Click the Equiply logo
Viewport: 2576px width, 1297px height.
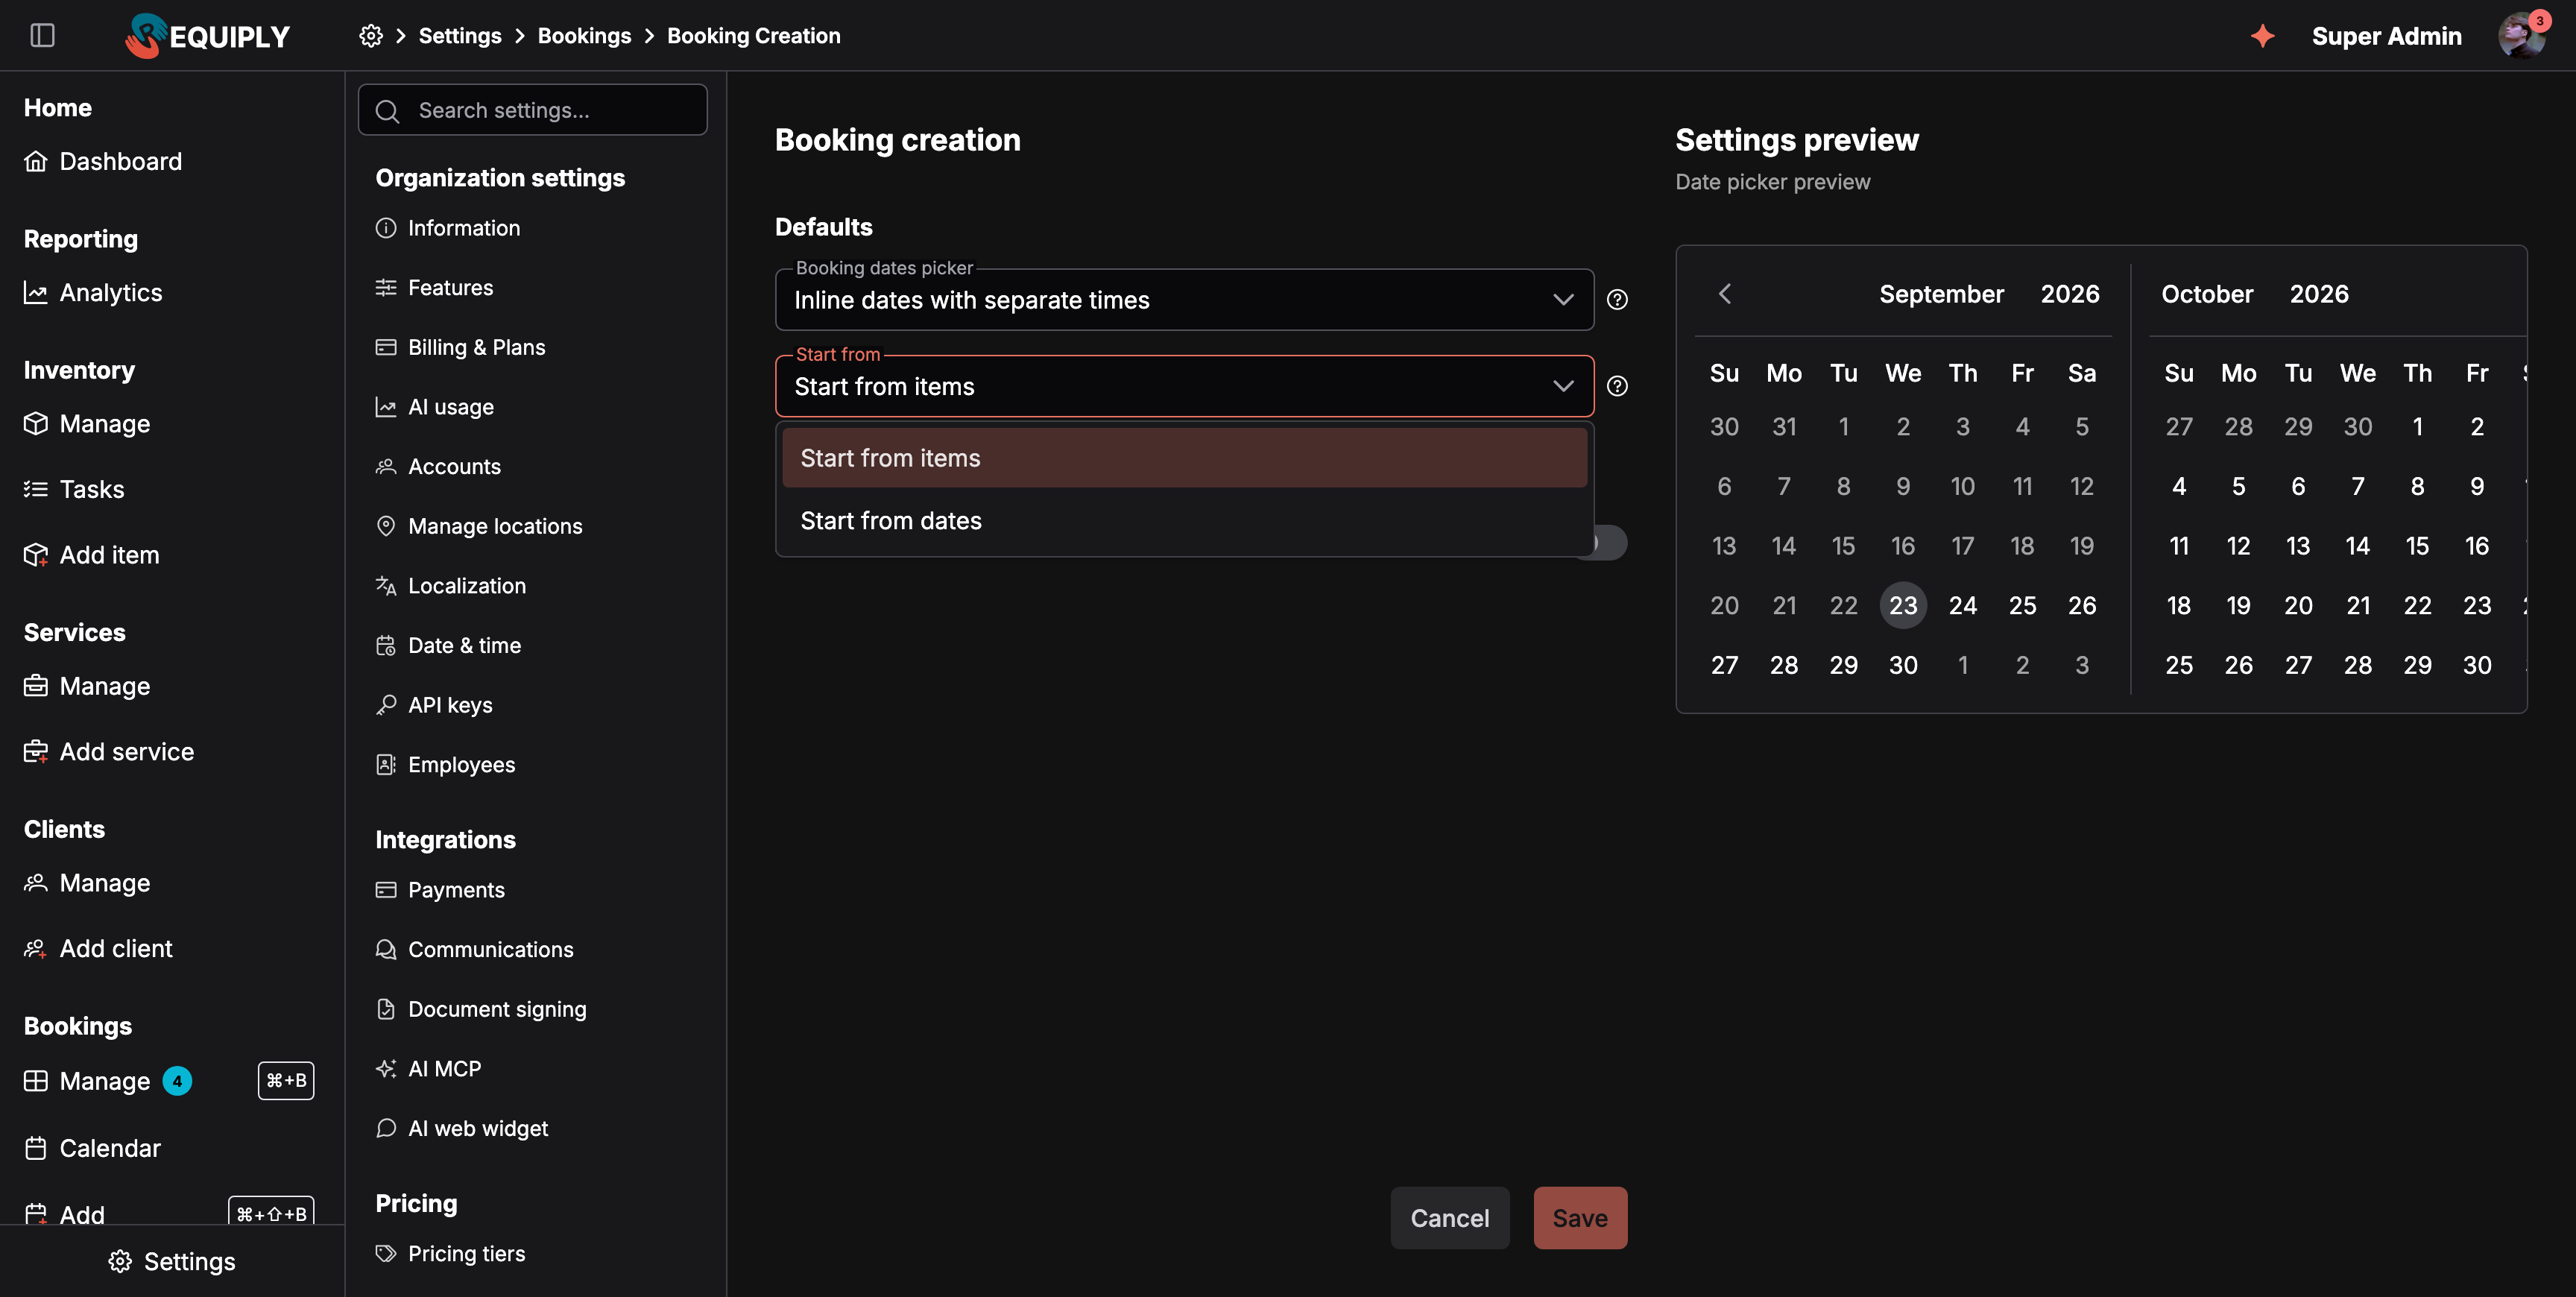pyautogui.click(x=207, y=36)
